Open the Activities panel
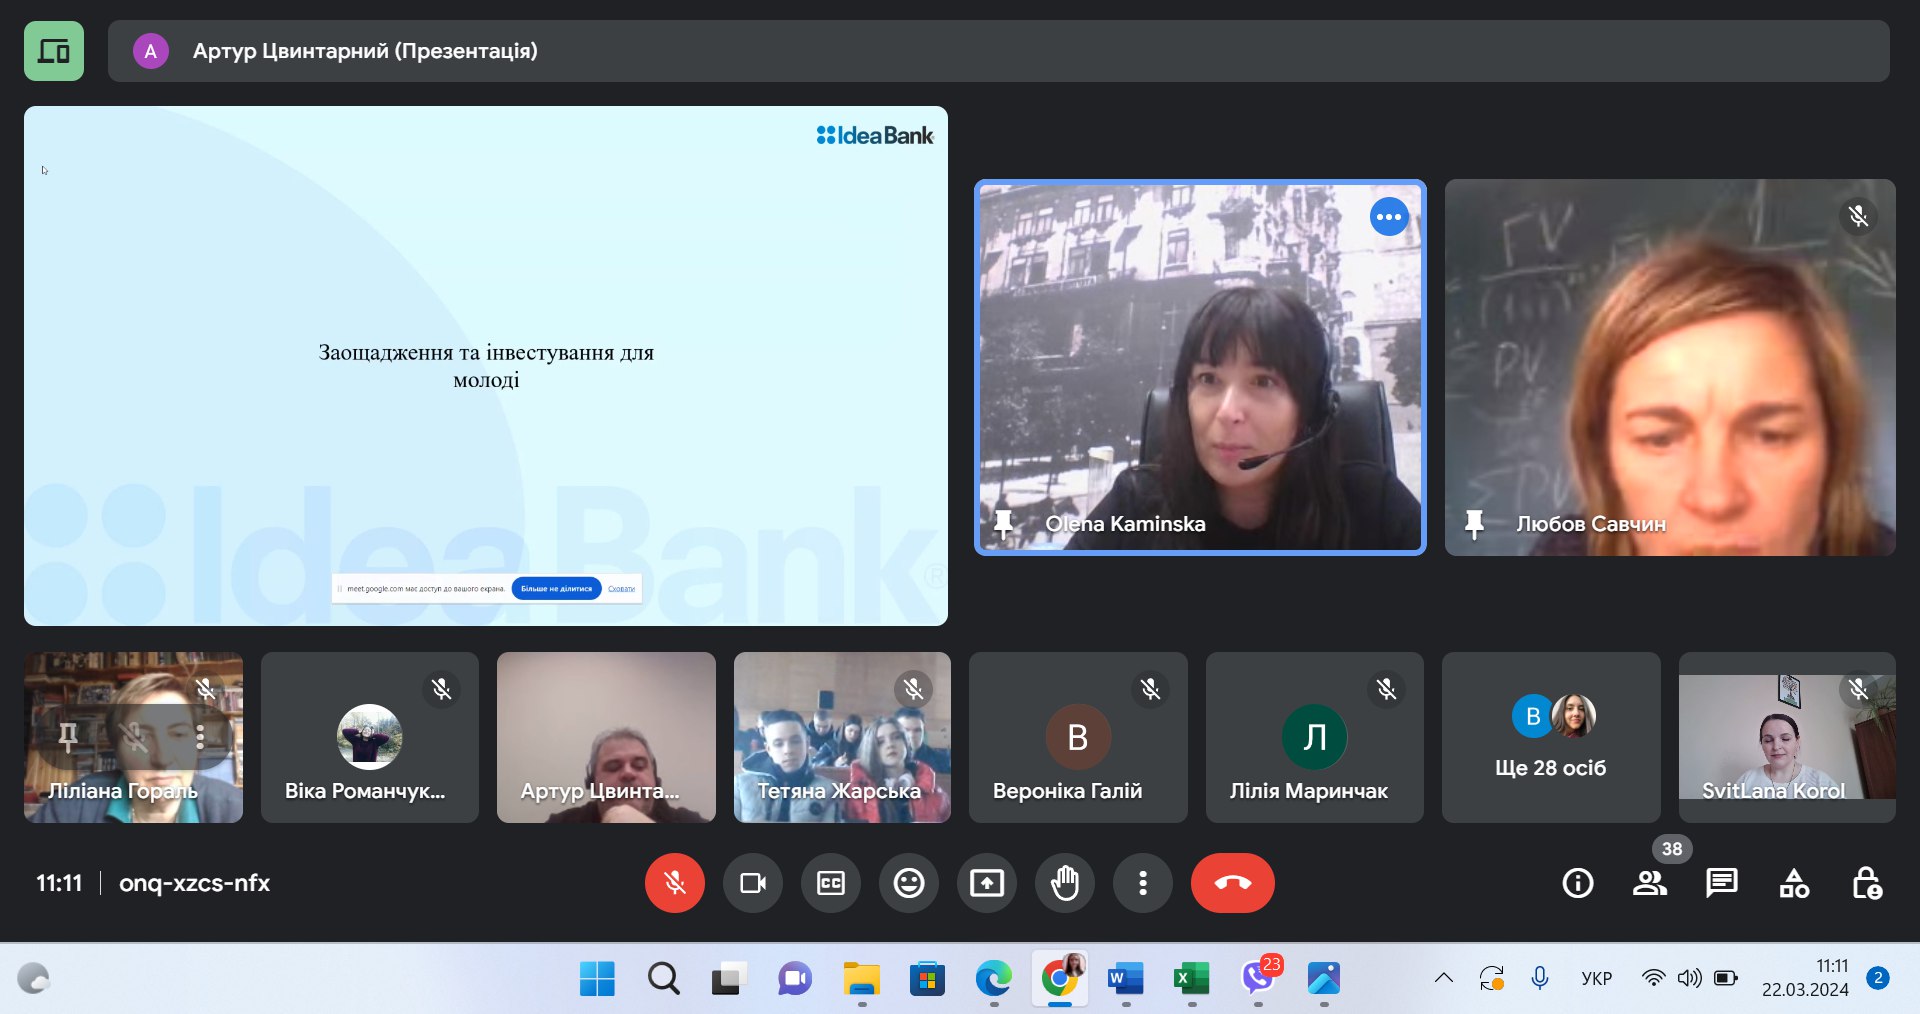 [1794, 883]
